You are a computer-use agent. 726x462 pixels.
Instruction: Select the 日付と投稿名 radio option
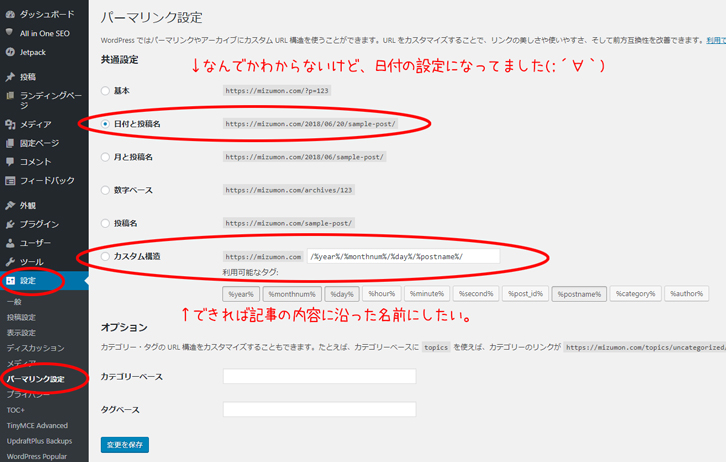point(105,124)
